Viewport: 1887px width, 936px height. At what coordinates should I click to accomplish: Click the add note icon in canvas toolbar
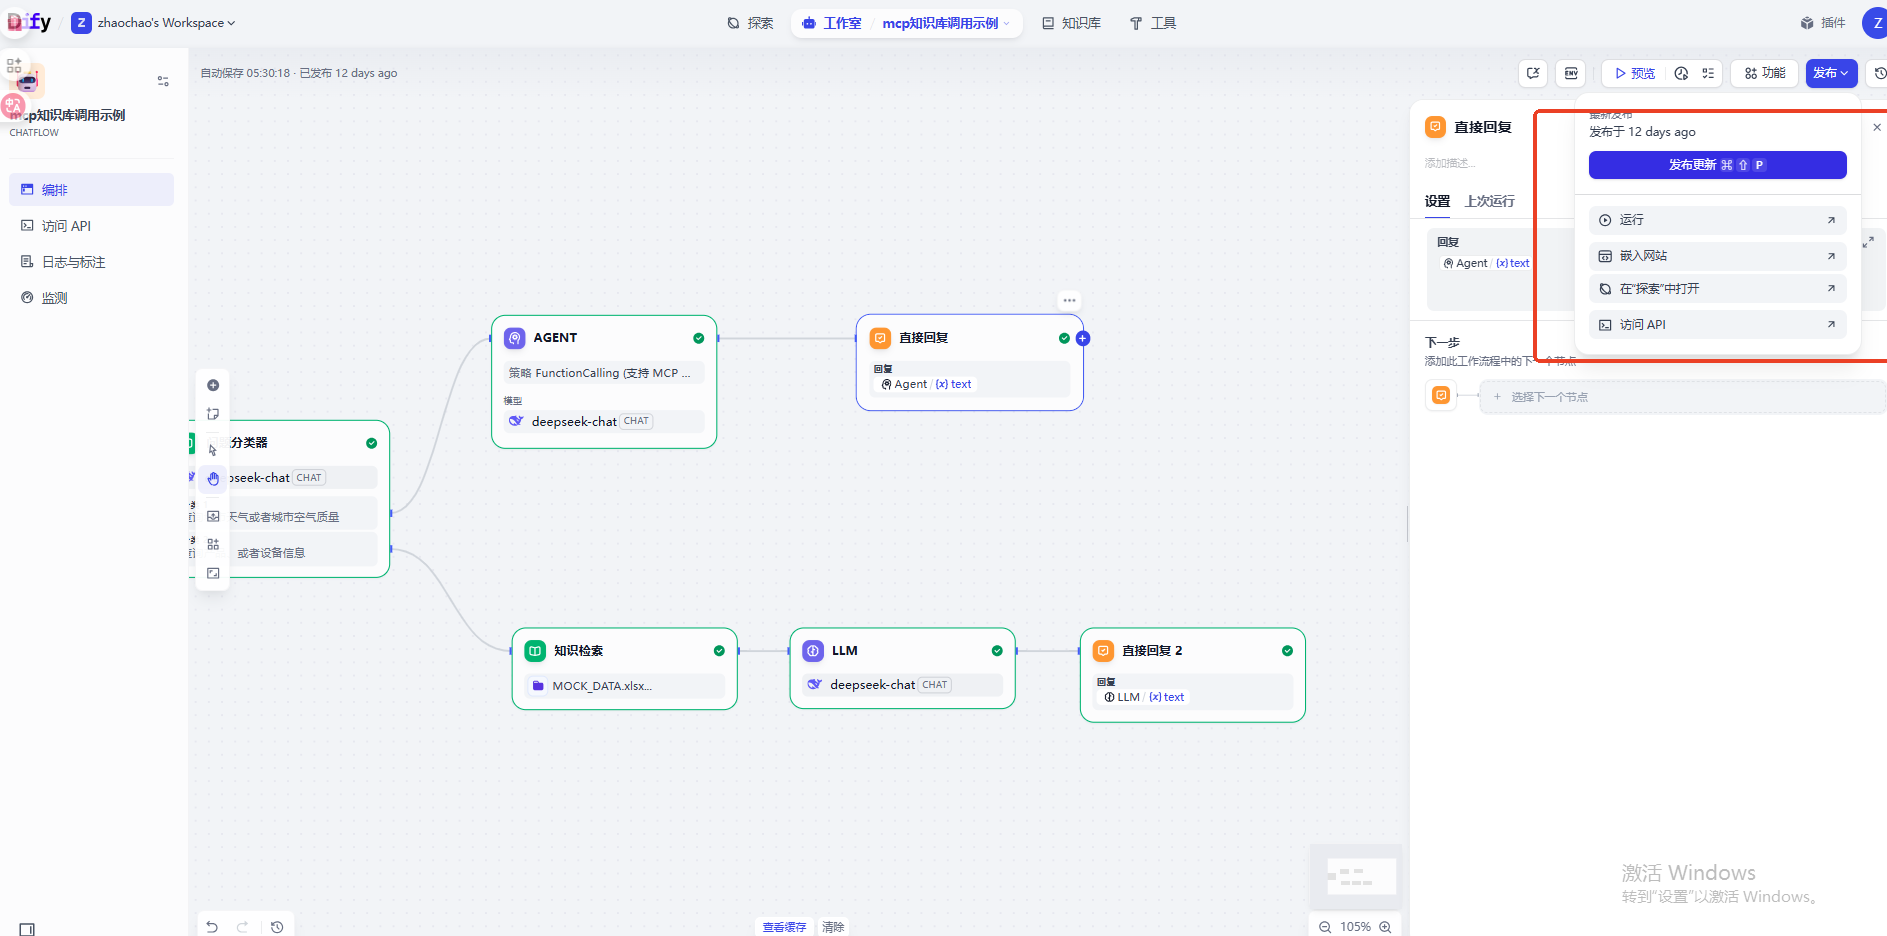click(213, 414)
